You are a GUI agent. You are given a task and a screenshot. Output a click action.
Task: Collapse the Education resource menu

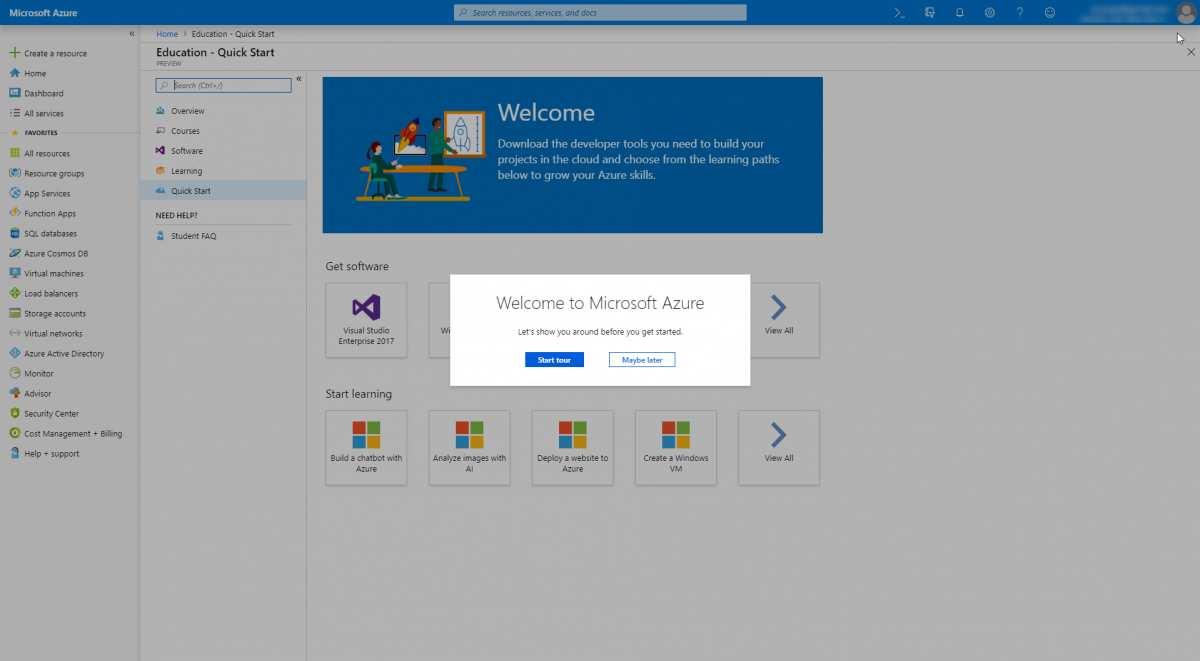[x=298, y=78]
